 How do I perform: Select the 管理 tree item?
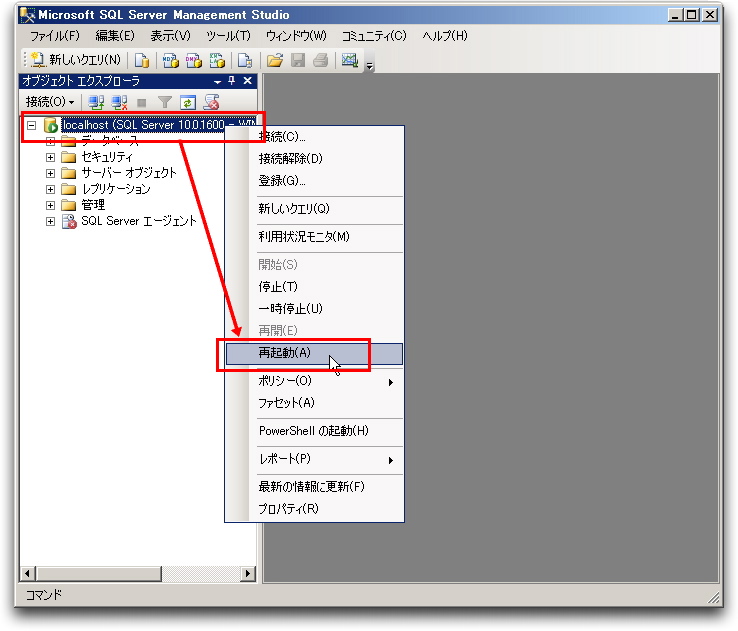click(93, 205)
